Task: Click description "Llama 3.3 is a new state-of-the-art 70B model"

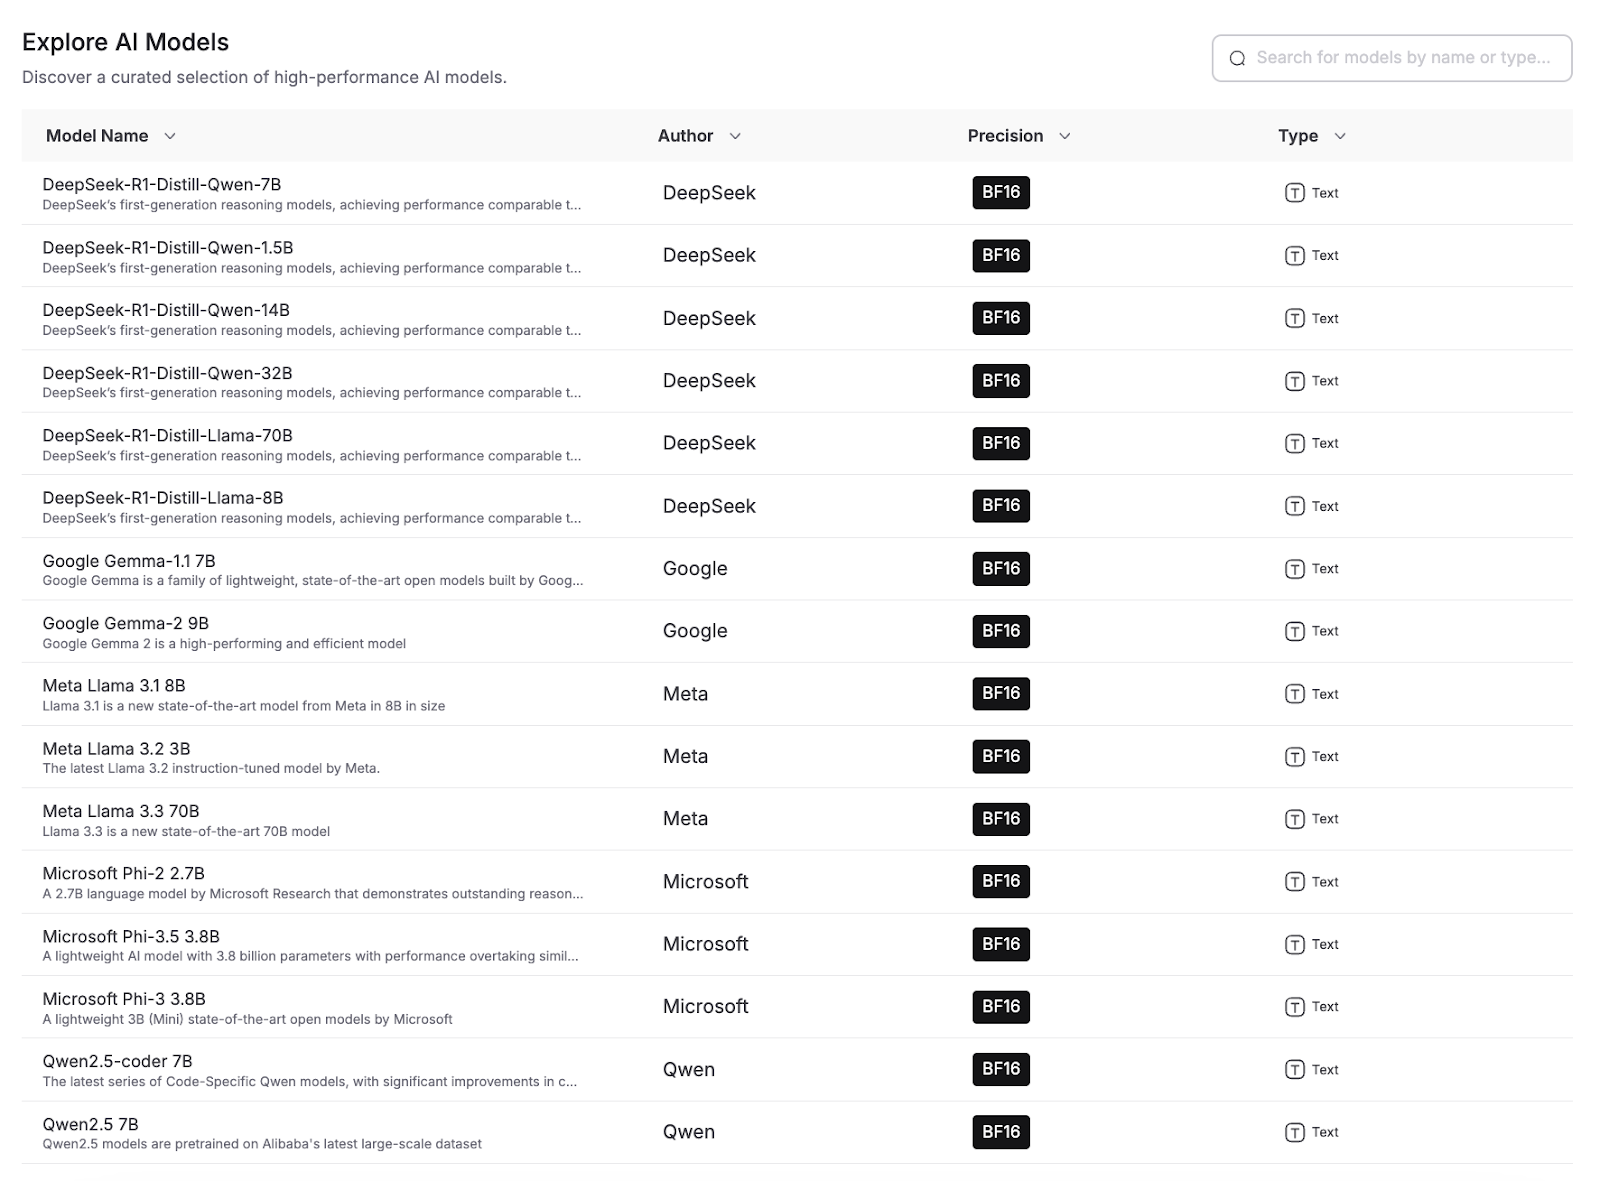Action: click(x=186, y=832)
